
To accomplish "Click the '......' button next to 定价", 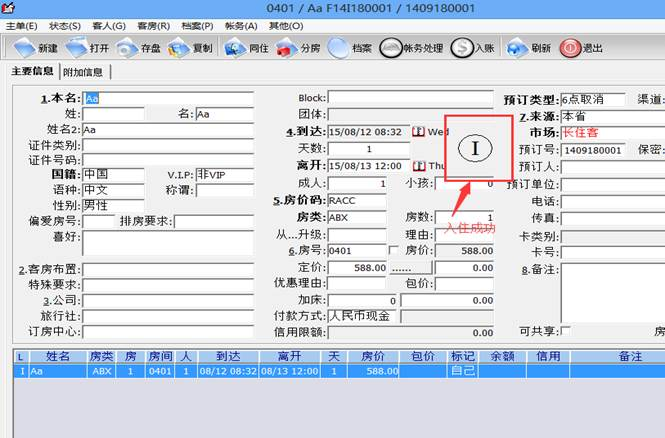I will [x=401, y=268].
